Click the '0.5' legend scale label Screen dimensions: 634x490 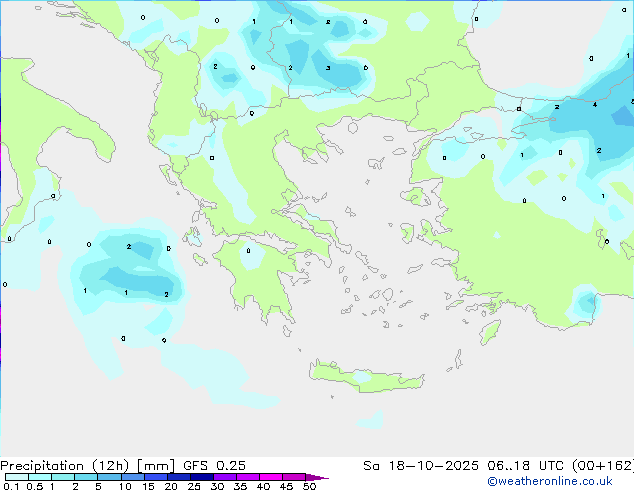35,486
